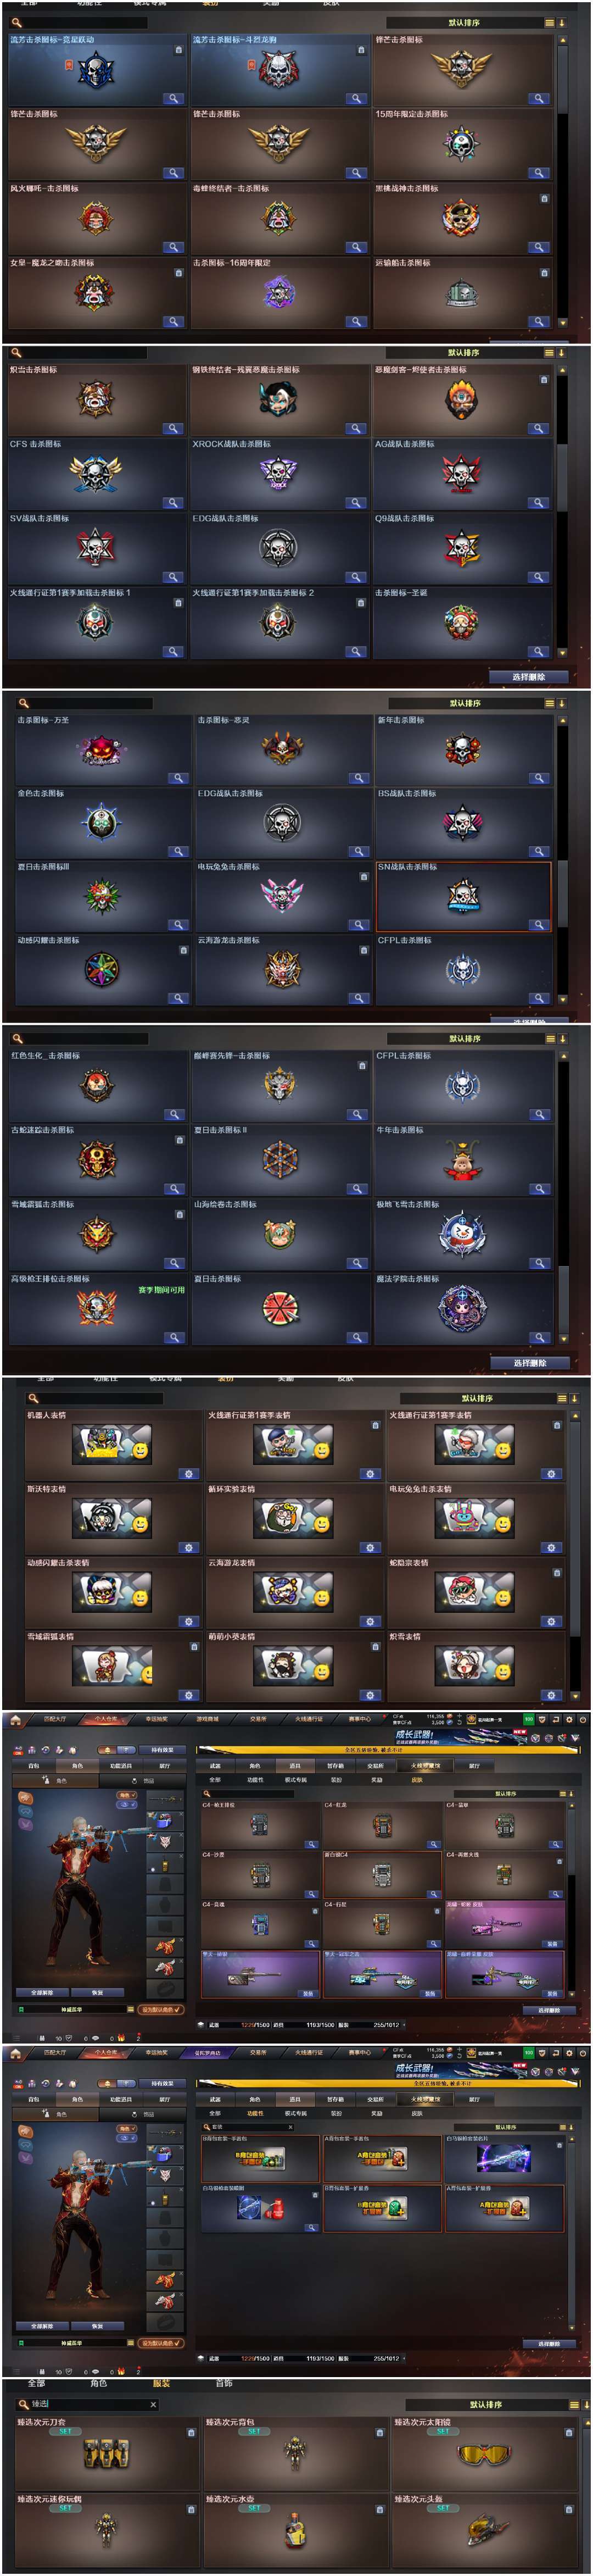Viewport: 593px width, 2576px height.
Task: Open the gear settings on 机器人表情 card
Action: click(x=188, y=1474)
